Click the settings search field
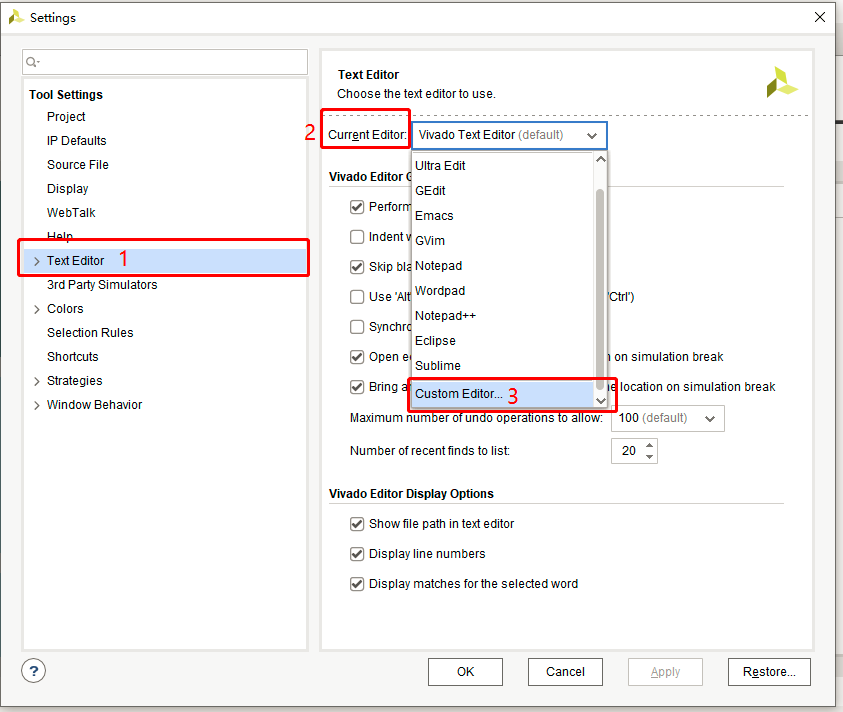The height and width of the screenshot is (712, 843). 165,62
